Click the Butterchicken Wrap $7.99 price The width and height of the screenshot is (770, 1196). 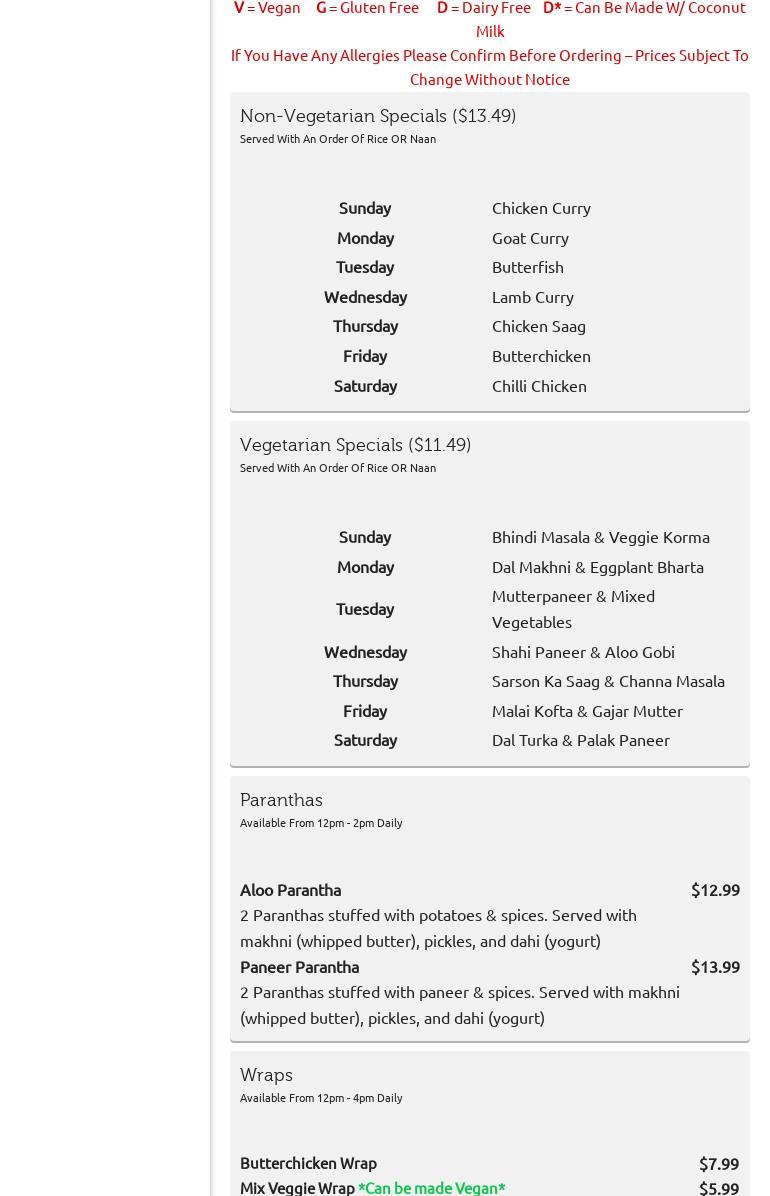tap(718, 1164)
